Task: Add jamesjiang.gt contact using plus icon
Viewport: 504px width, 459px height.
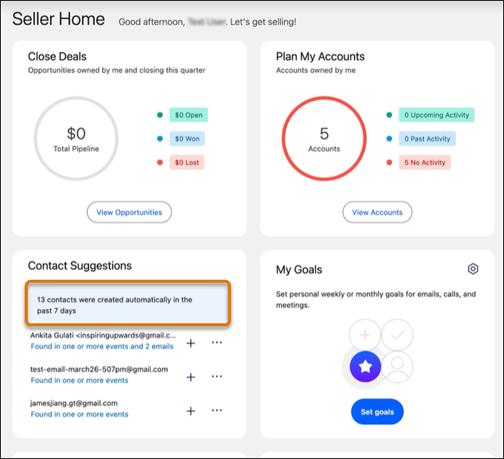Action: click(x=191, y=411)
